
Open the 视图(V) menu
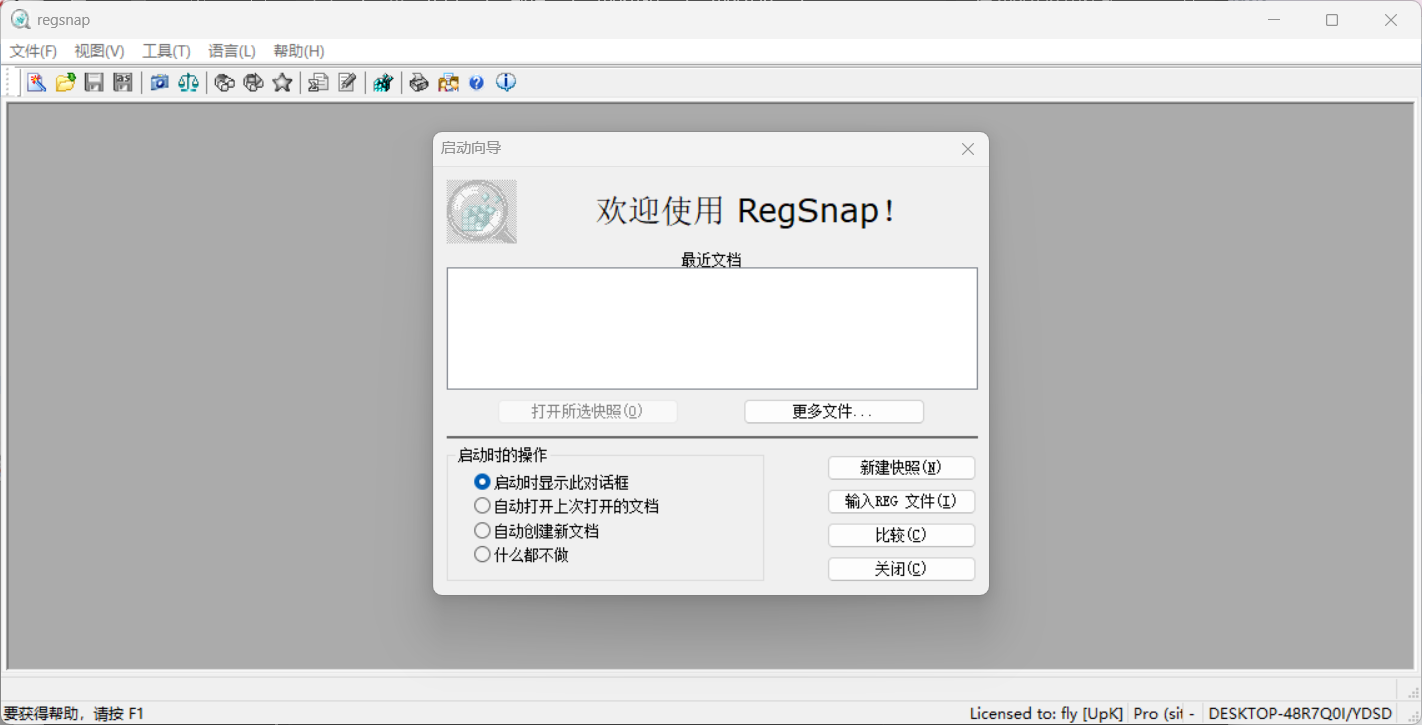coord(99,51)
